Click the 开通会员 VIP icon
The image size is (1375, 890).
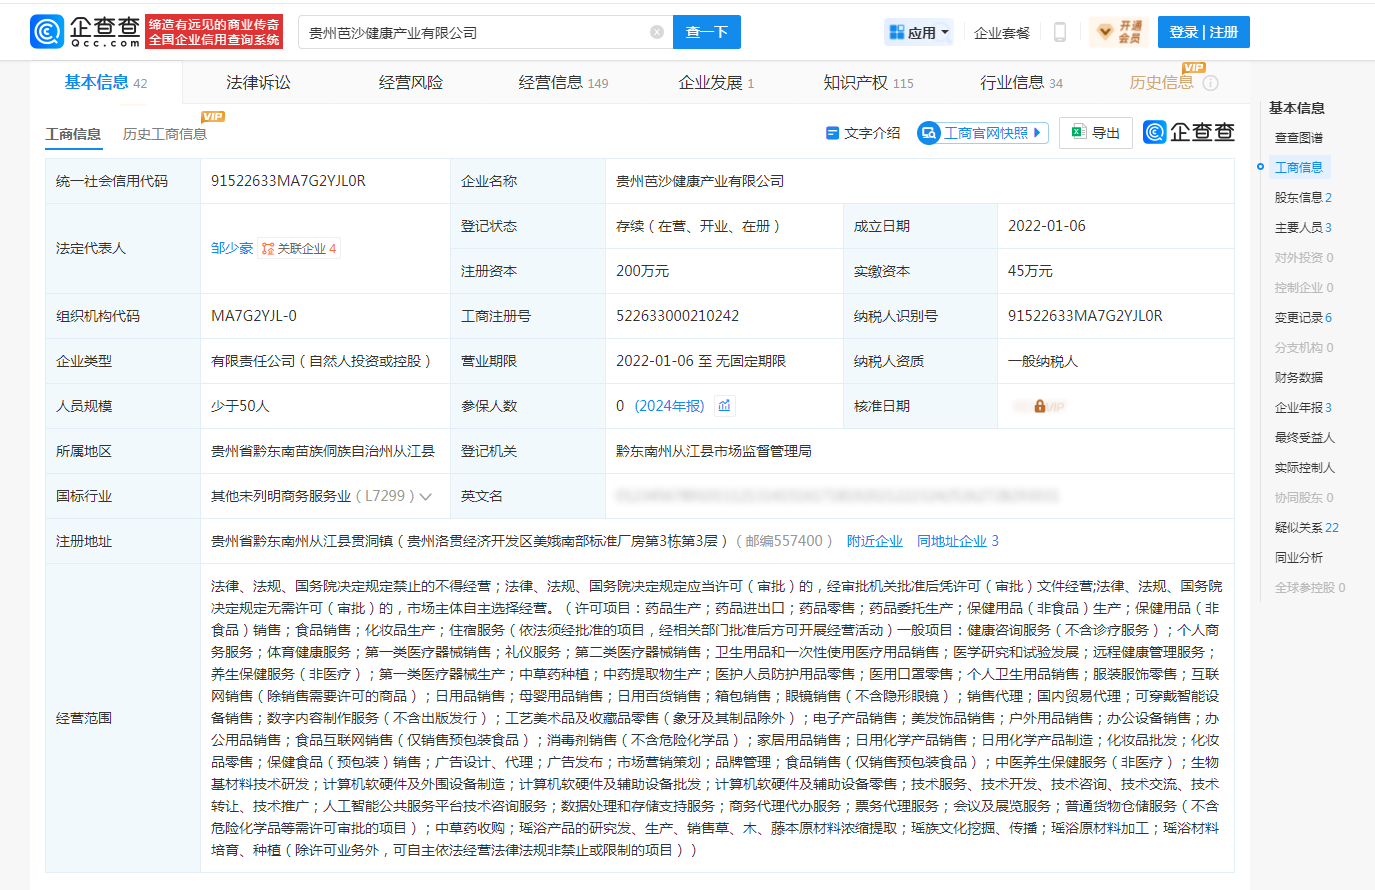[1117, 32]
